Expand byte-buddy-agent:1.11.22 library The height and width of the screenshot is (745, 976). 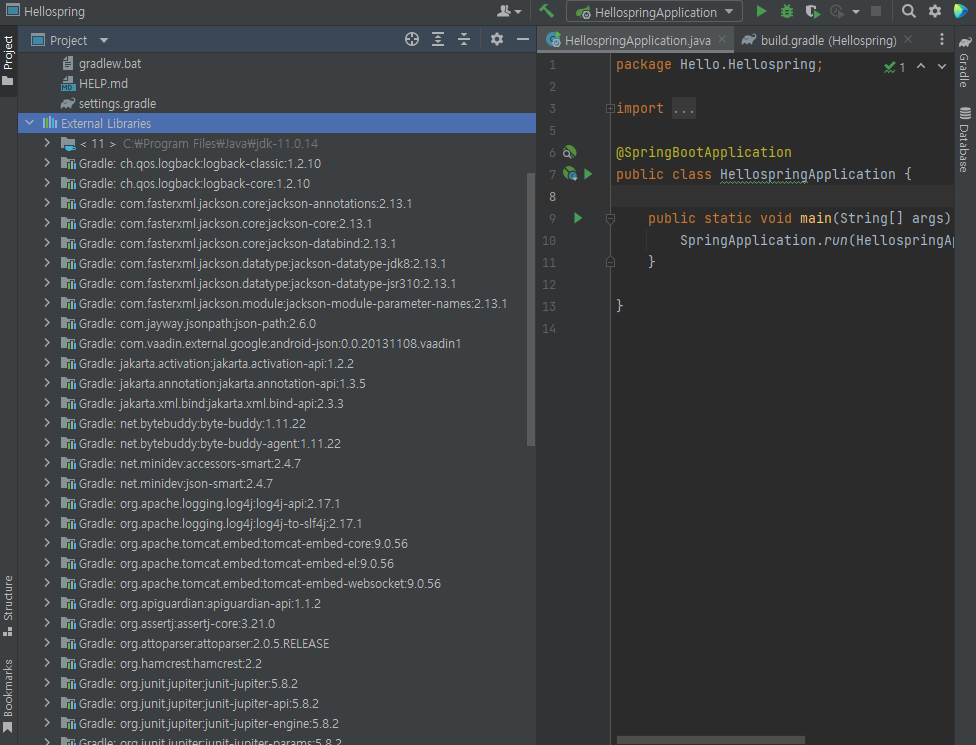[47, 443]
